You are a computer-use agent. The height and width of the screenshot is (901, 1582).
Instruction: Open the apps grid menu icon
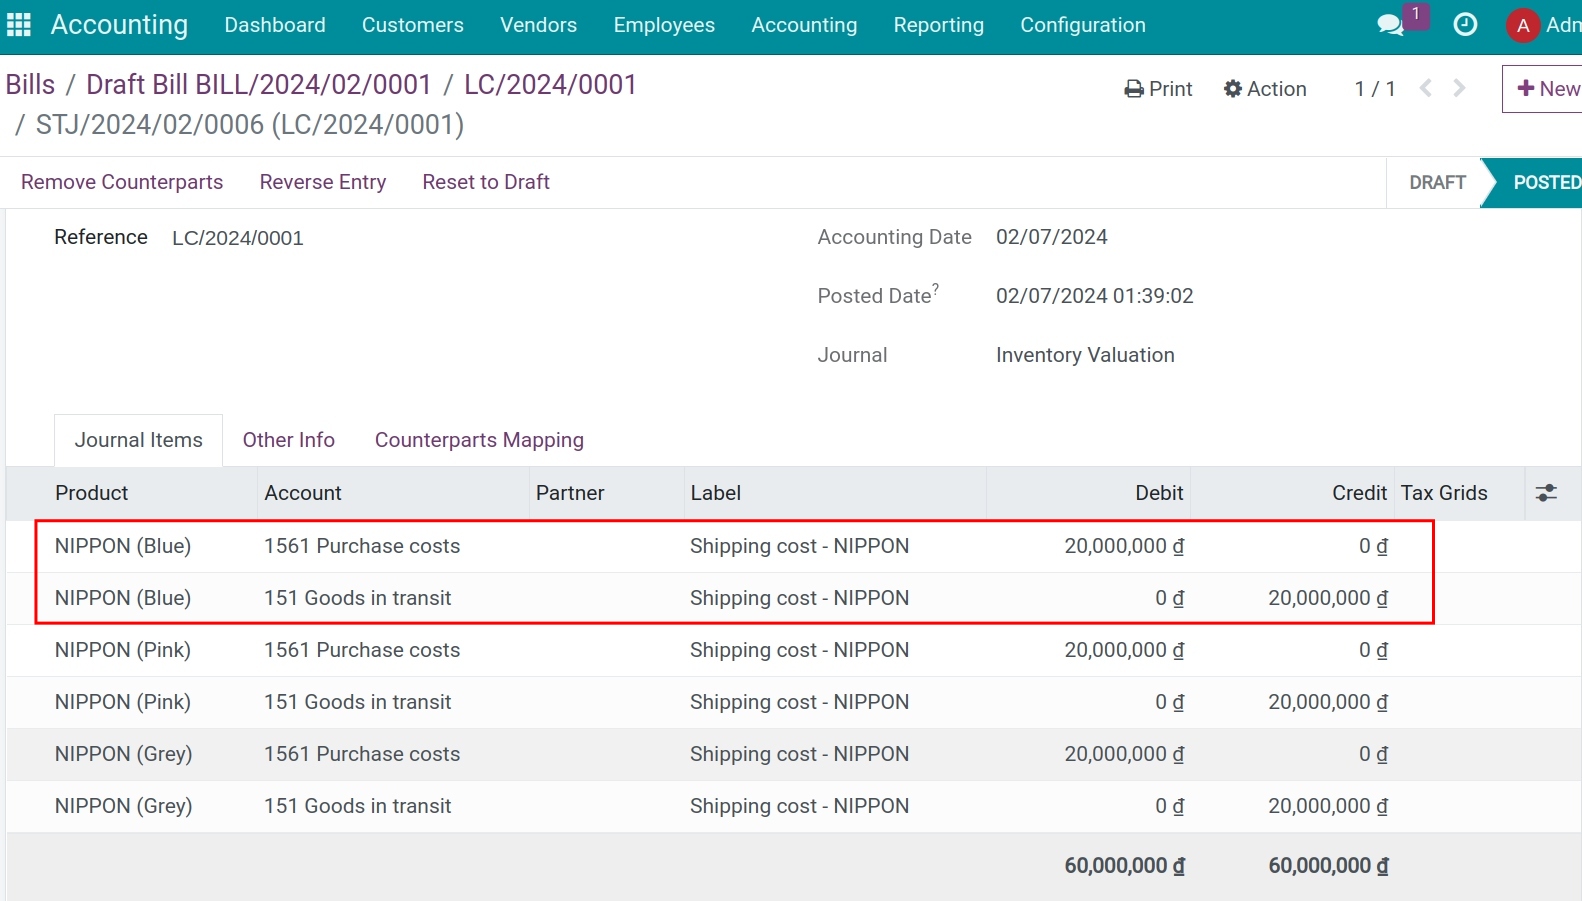pyautogui.click(x=18, y=25)
